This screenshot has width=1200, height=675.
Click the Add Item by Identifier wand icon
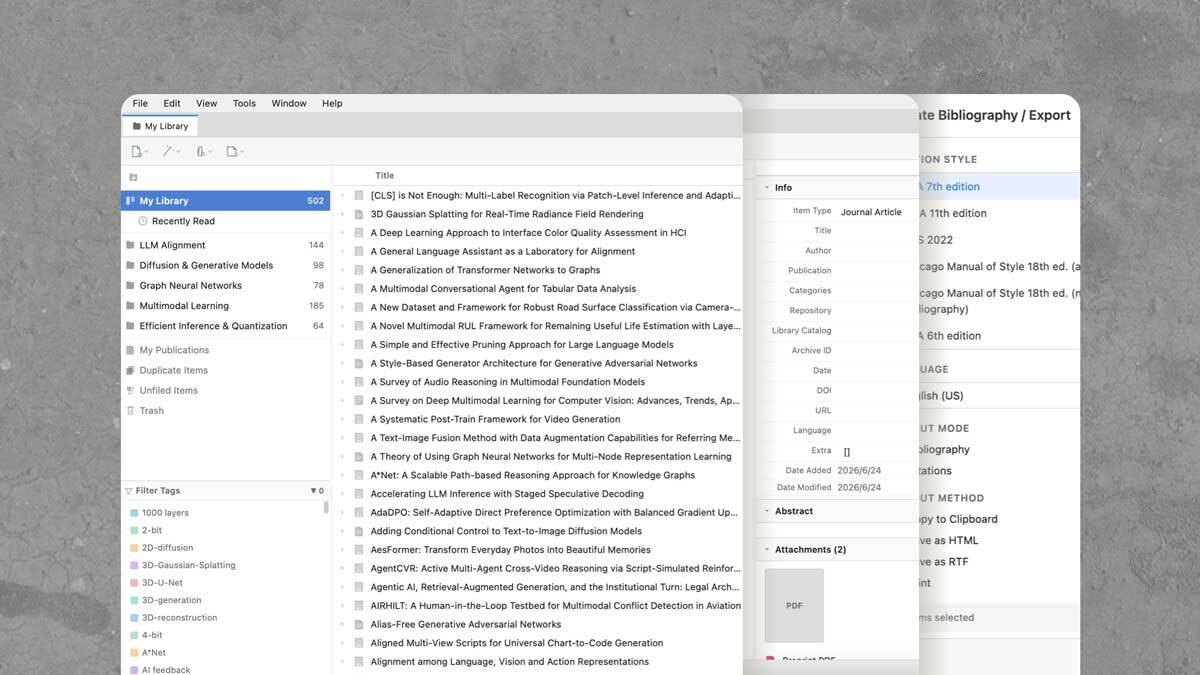171,152
